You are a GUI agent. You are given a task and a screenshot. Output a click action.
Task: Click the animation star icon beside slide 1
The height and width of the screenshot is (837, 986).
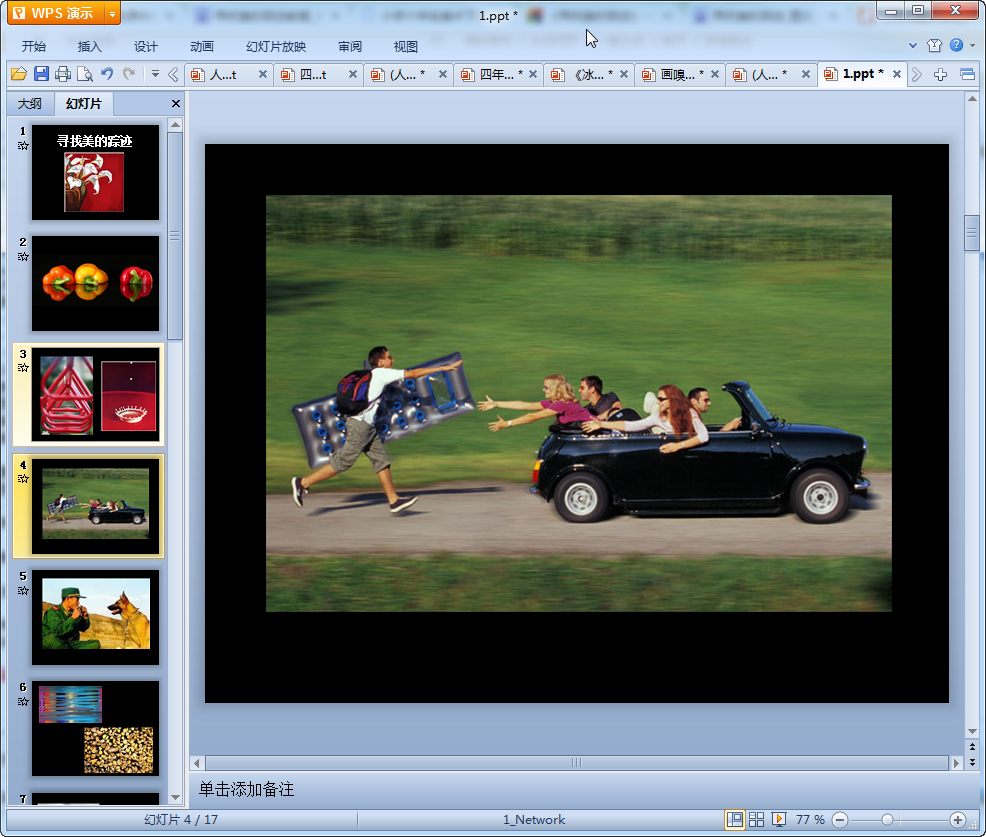pyautogui.click(x=23, y=146)
